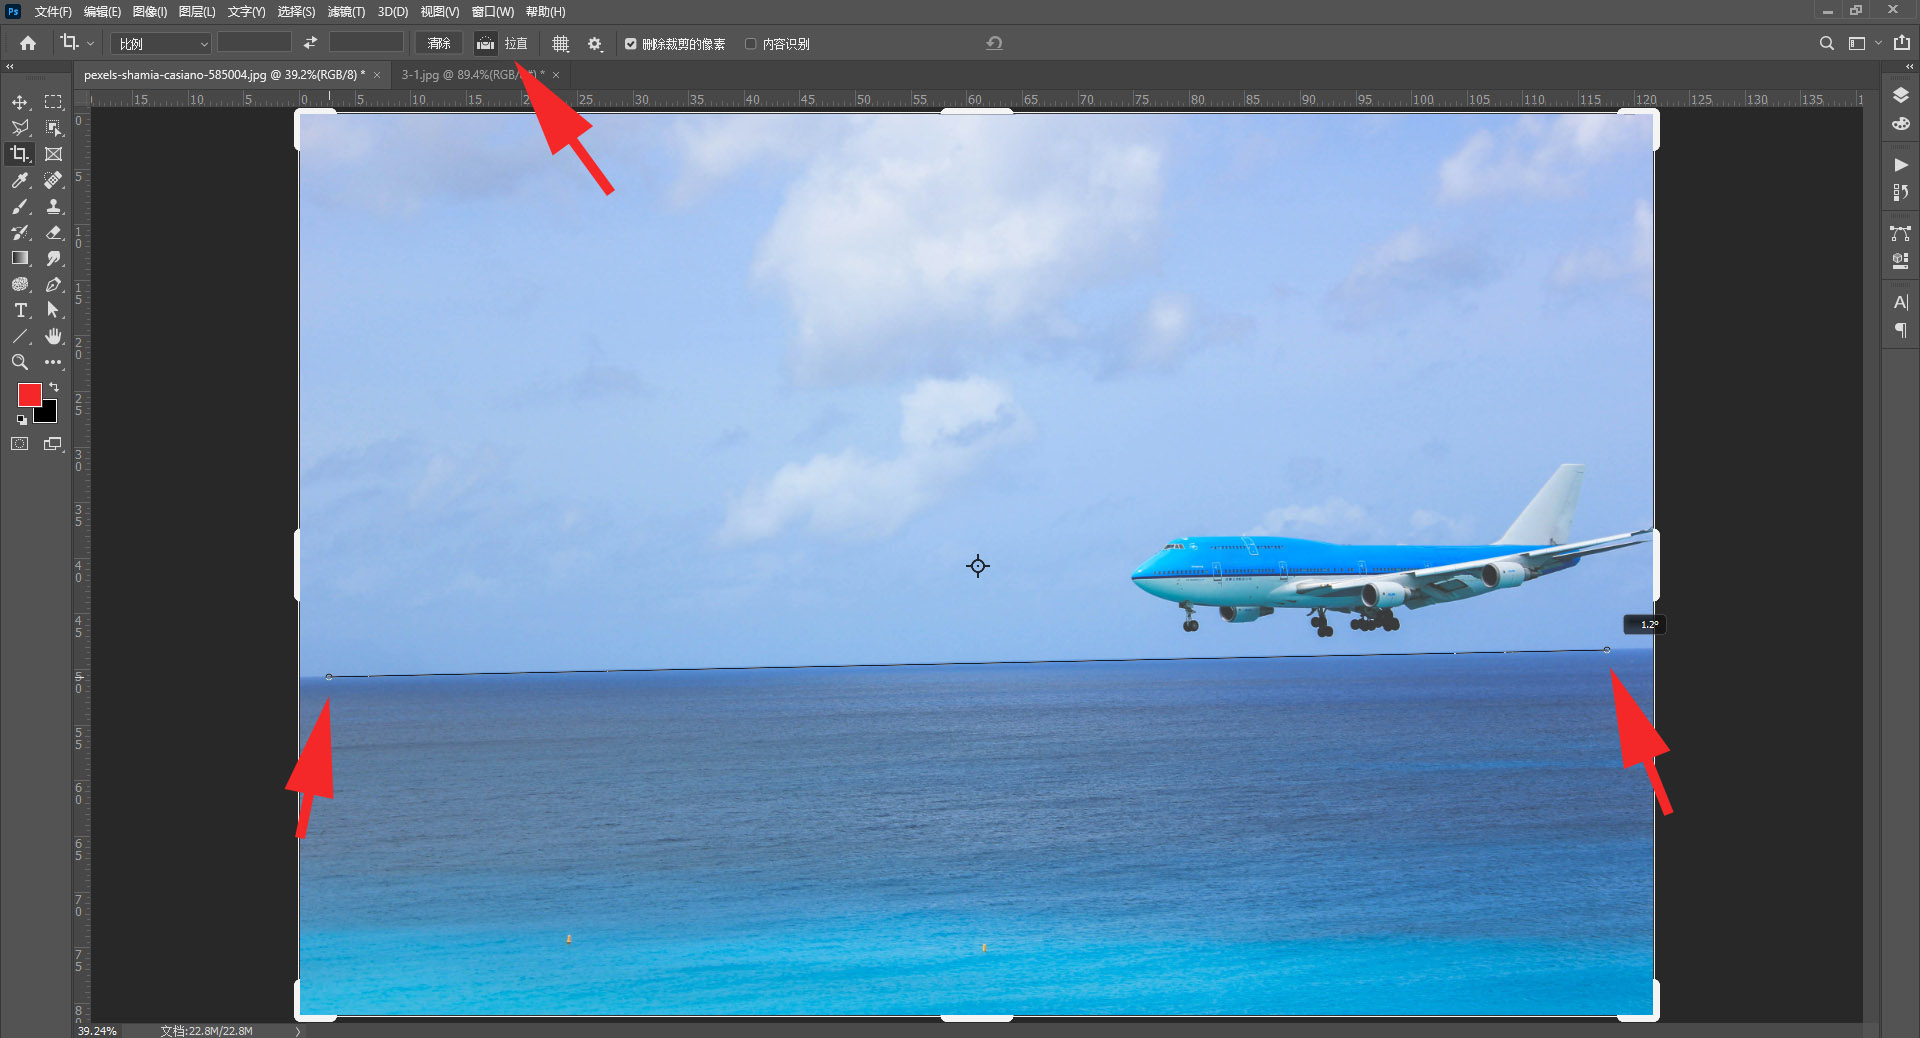Image resolution: width=1920 pixels, height=1038 pixels.
Task: Select the Clone Stamp tool
Action: tap(54, 206)
